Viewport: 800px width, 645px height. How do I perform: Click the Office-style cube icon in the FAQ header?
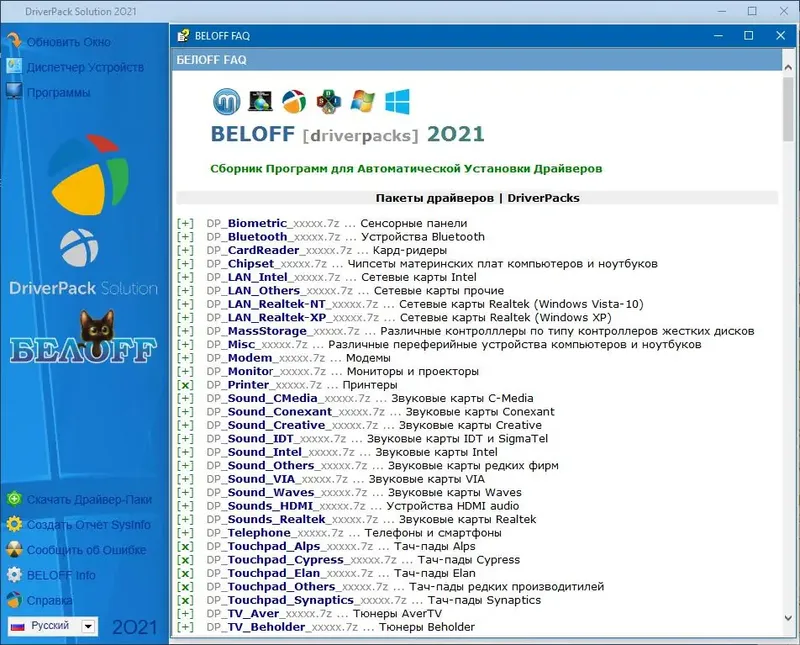pos(329,101)
